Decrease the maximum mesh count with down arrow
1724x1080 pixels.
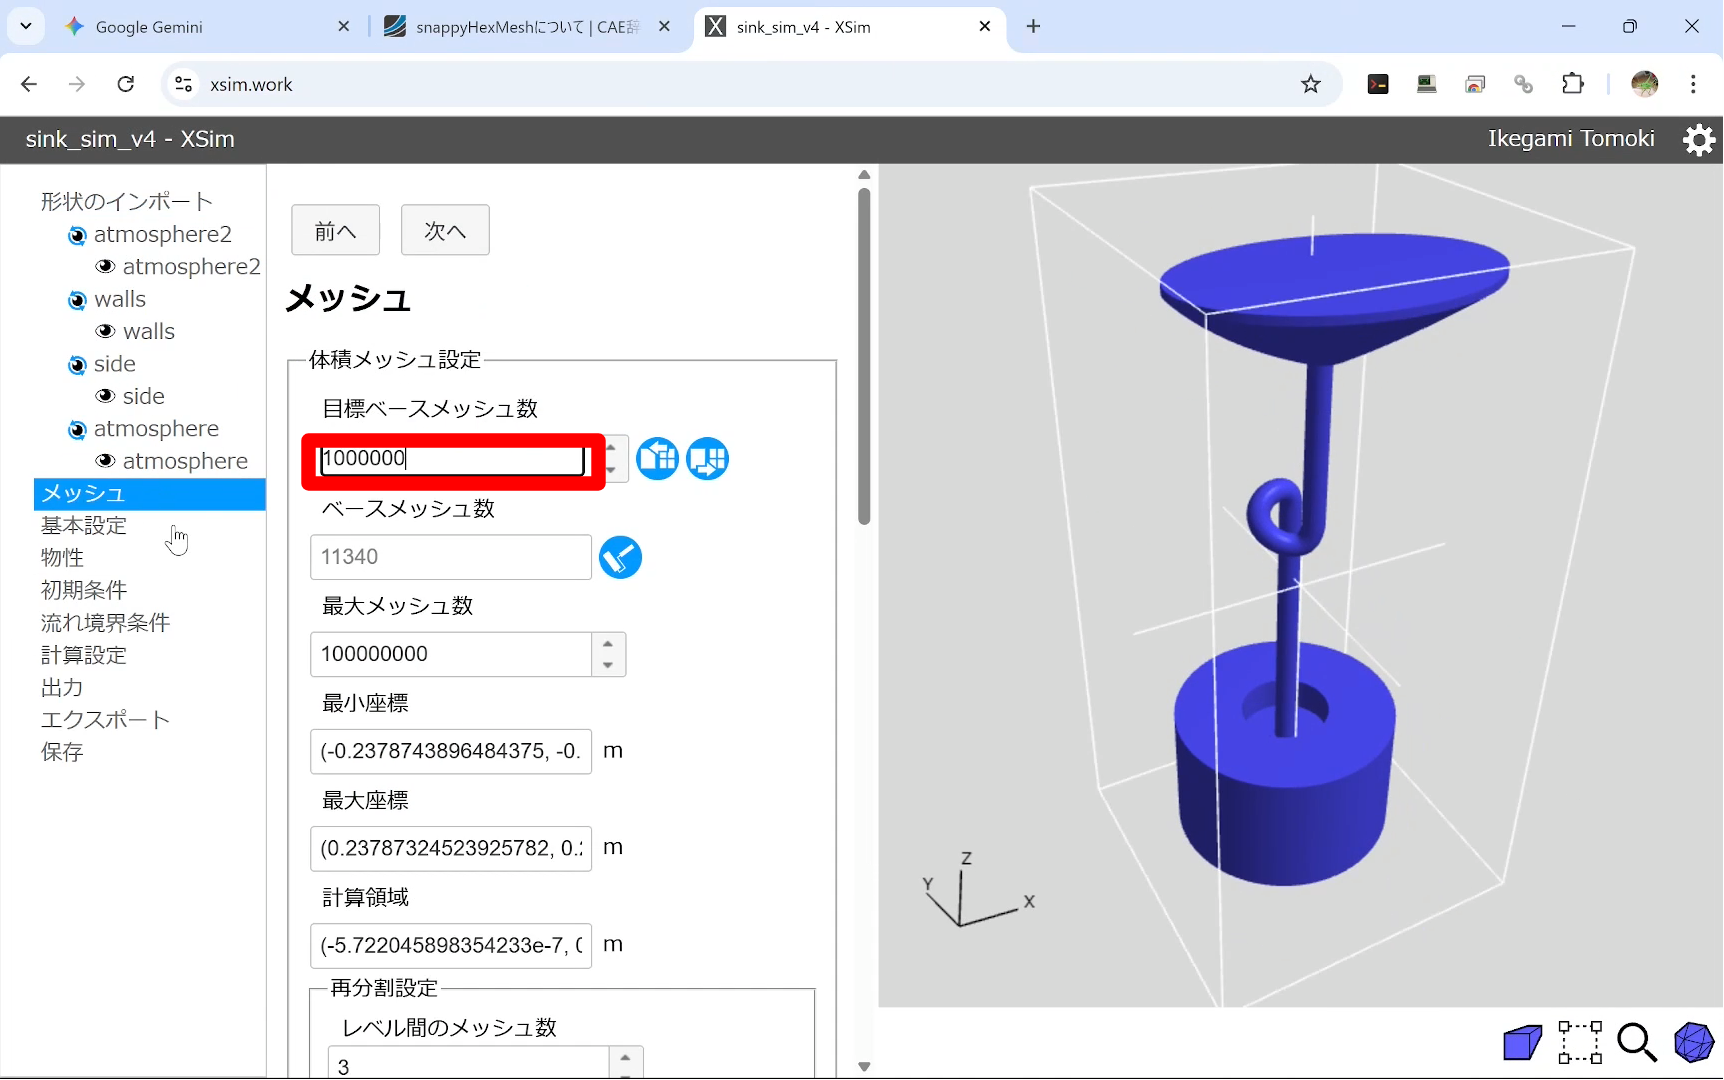point(608,665)
